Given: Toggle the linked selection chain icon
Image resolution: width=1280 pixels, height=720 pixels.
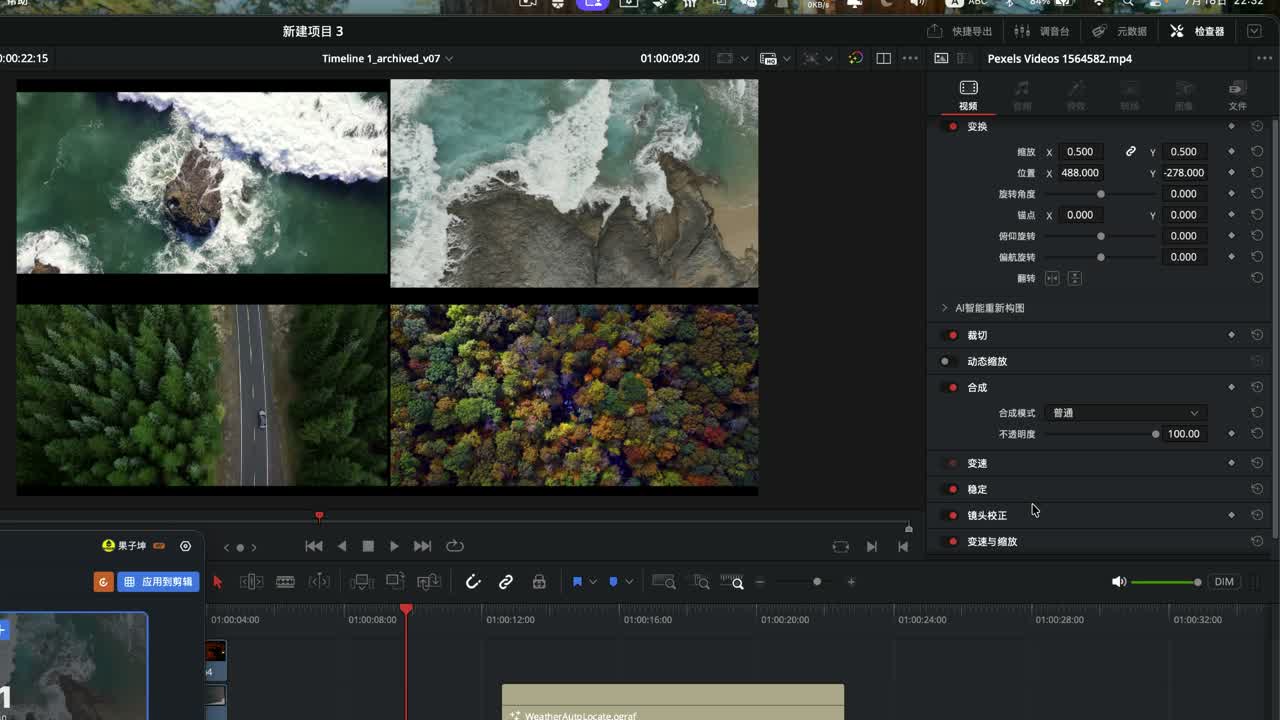Looking at the screenshot, I should [506, 582].
